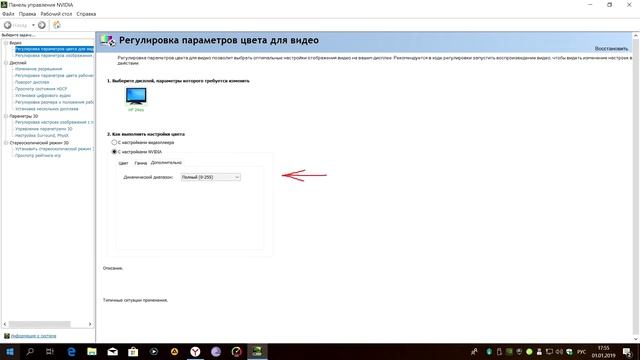The image size is (640, 360).
Task: Open the Правка menu
Action: coord(27,14)
